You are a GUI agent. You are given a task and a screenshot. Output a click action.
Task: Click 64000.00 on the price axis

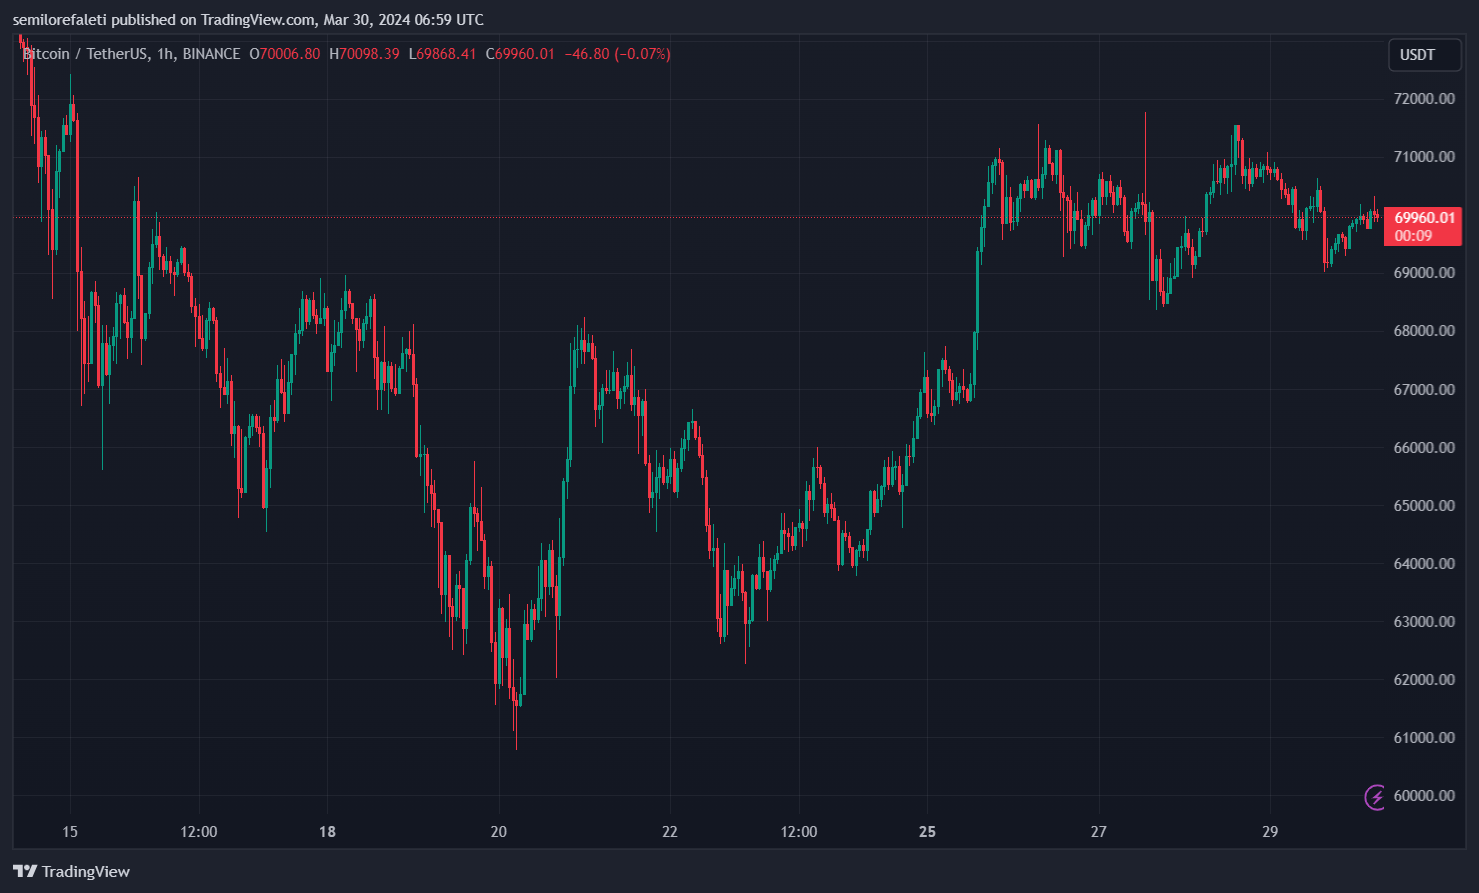(1424, 563)
